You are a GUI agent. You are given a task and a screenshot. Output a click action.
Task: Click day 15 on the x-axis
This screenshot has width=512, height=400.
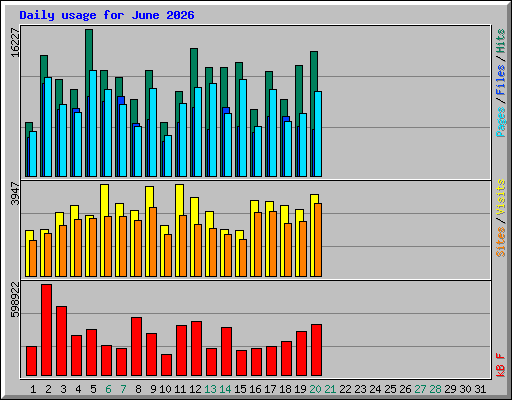click(x=240, y=389)
